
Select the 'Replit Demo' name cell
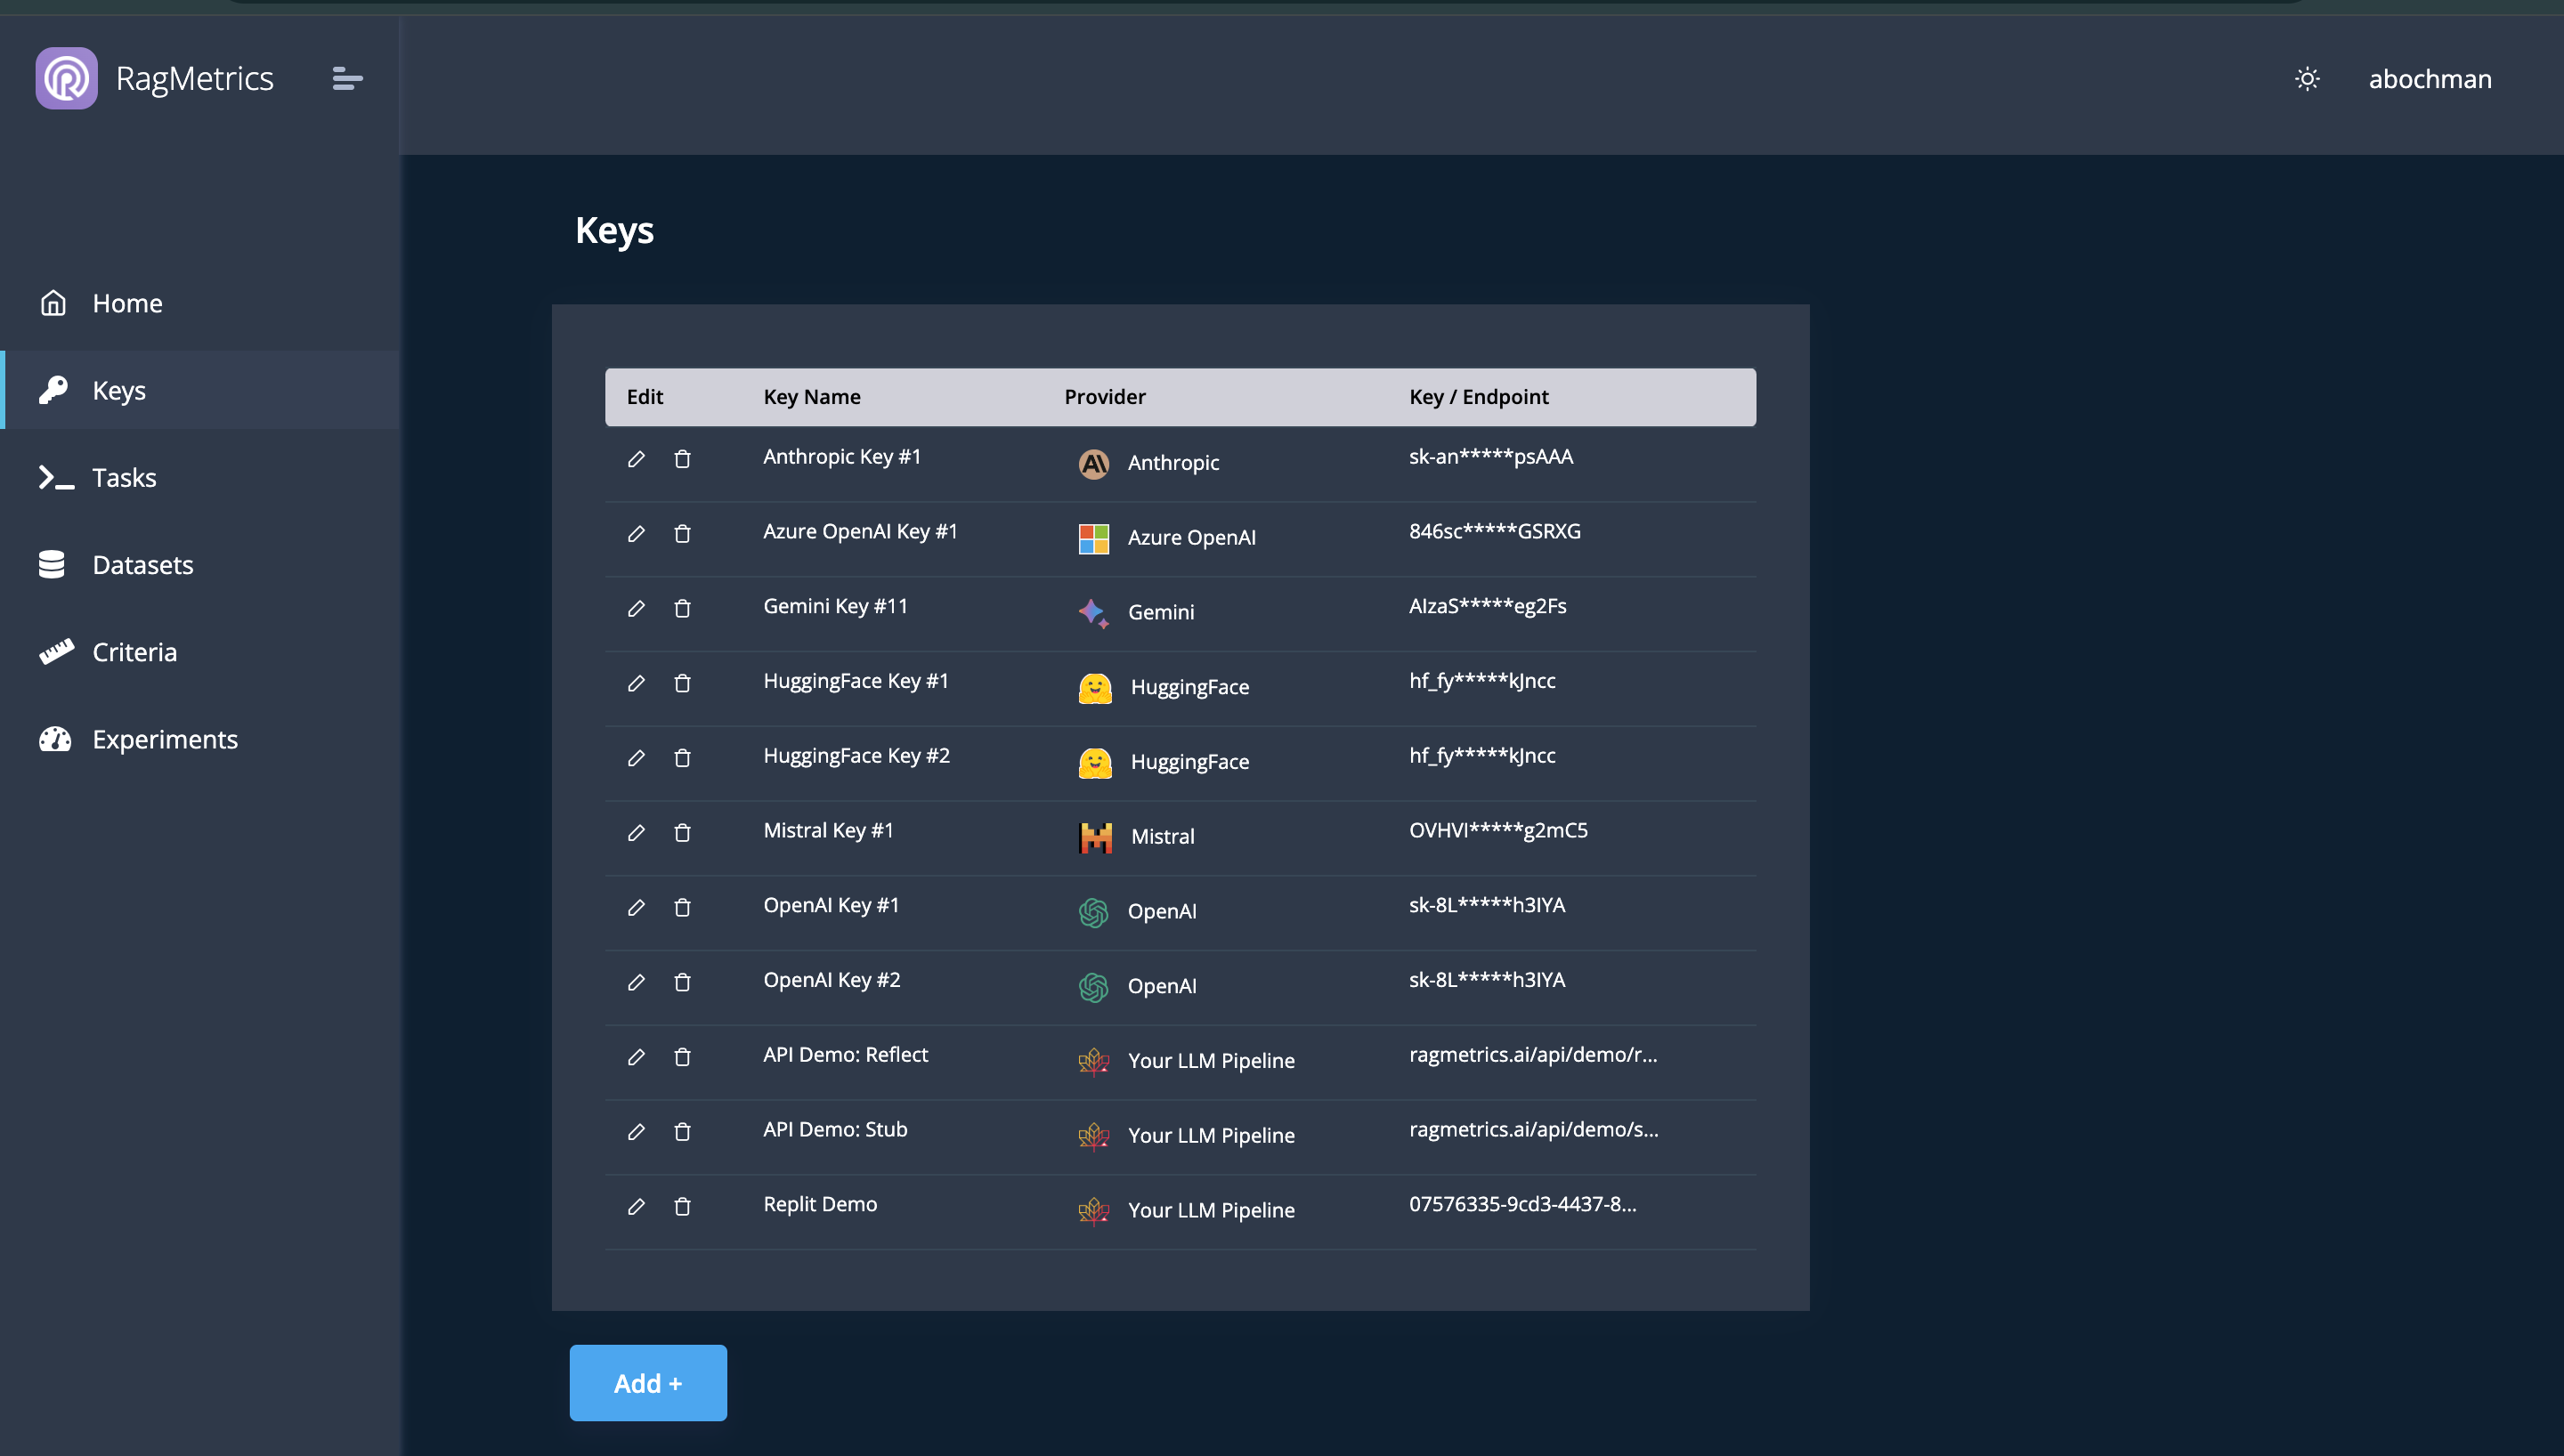pos(820,1204)
